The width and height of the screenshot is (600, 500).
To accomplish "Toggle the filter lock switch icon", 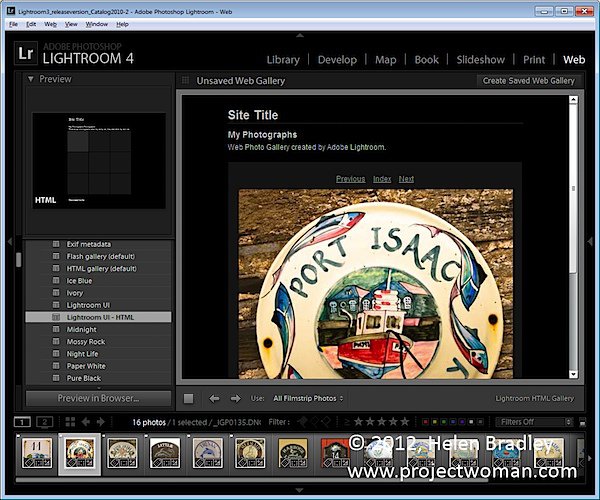I will pos(582,422).
